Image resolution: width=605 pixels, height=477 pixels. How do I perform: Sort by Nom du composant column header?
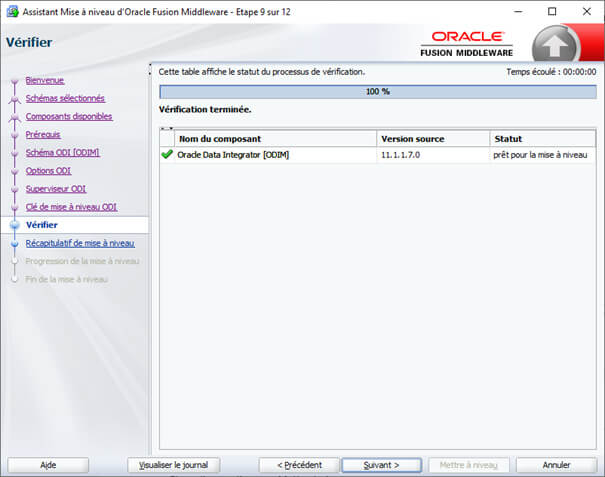[275, 139]
